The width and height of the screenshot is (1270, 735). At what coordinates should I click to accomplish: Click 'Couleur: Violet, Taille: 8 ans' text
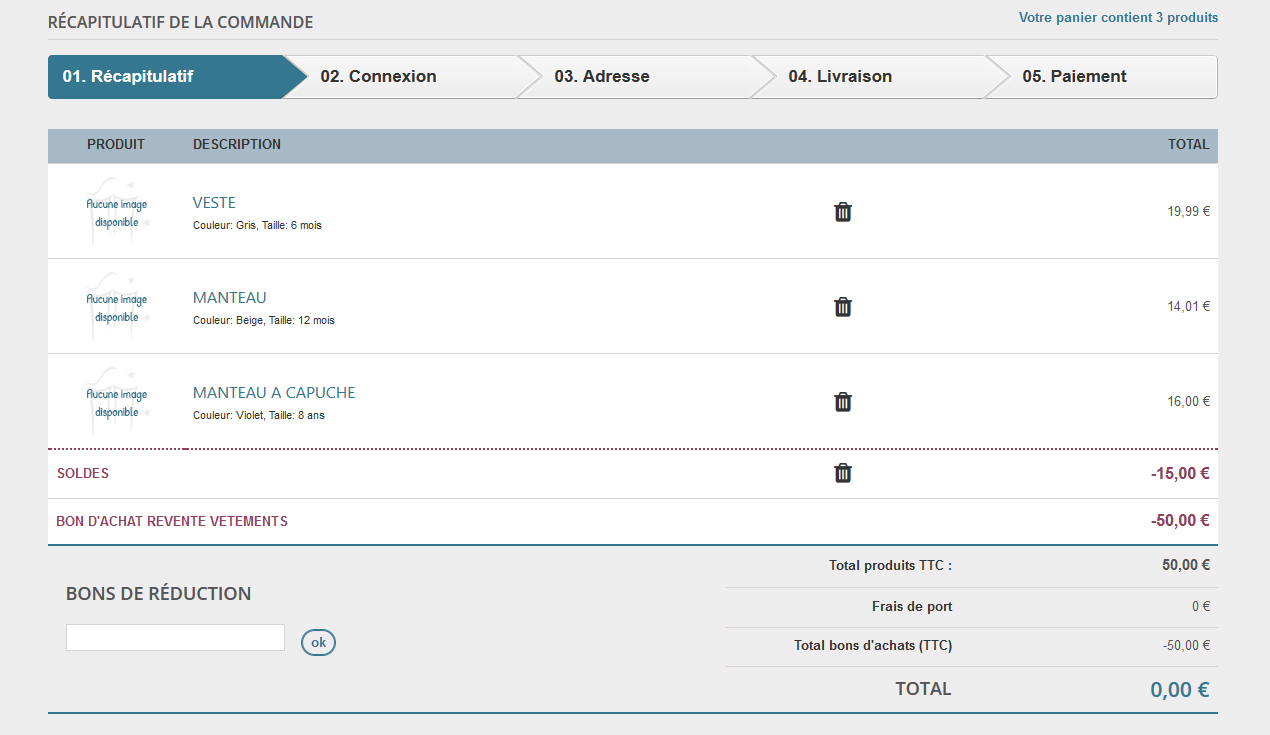259,416
